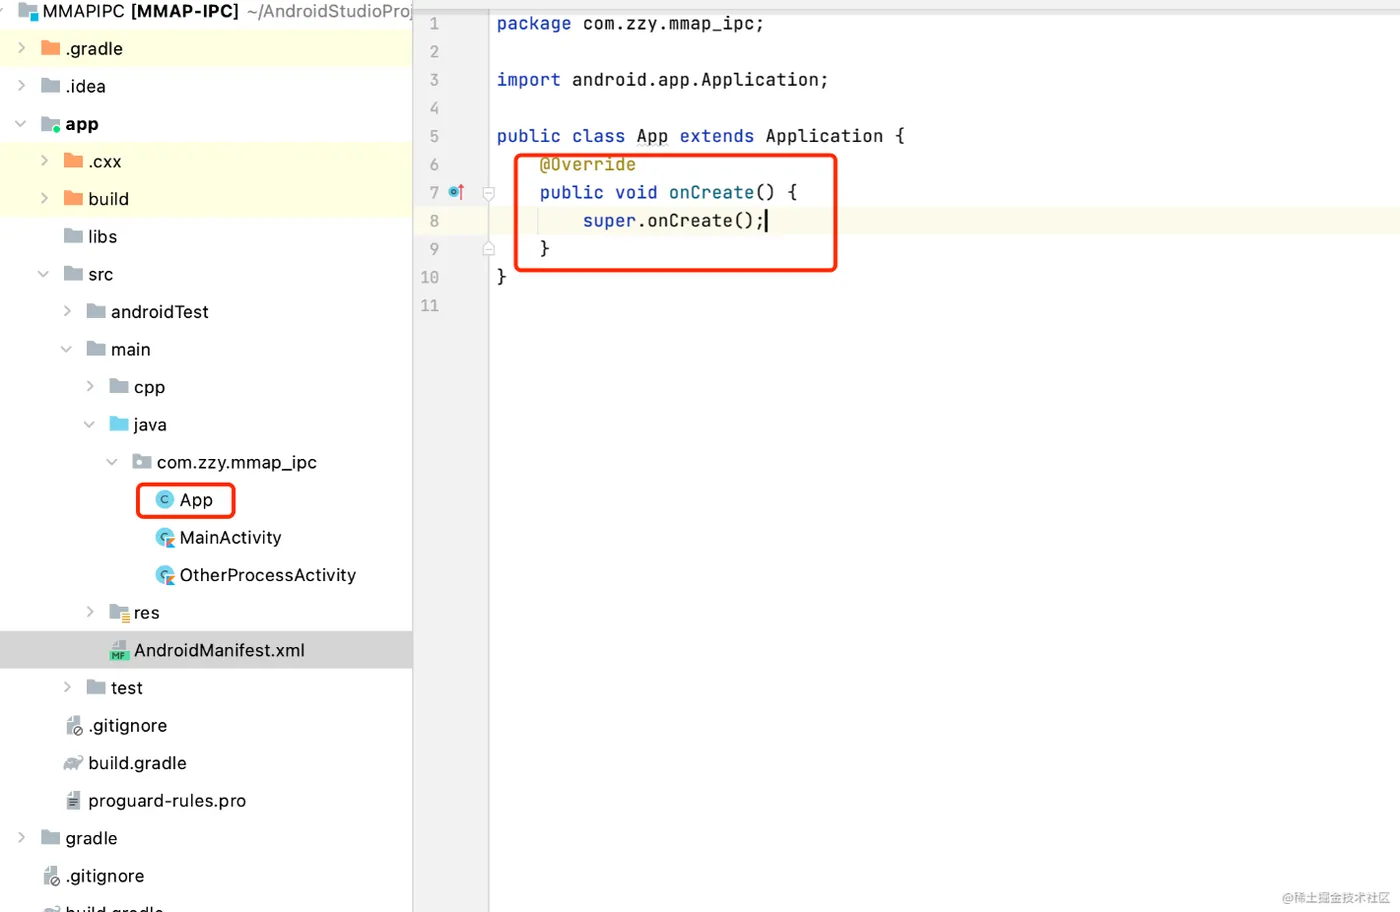This screenshot has width=1400, height=912.
Task: Open app build.gradle in the tree
Action: [137, 763]
